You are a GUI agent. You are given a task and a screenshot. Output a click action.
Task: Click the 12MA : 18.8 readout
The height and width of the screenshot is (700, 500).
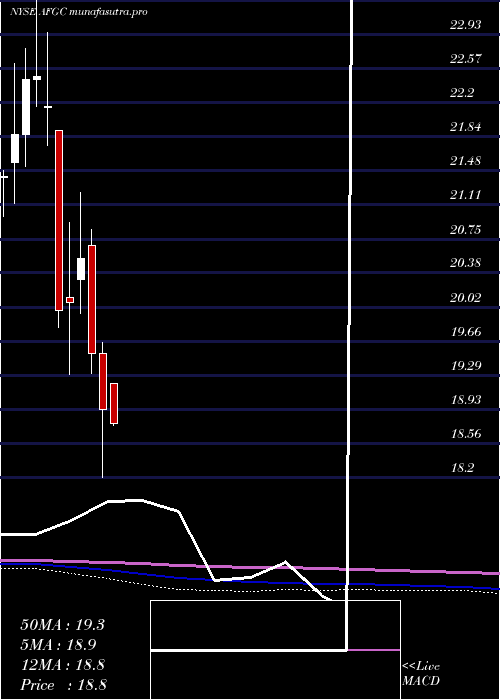tap(62, 665)
